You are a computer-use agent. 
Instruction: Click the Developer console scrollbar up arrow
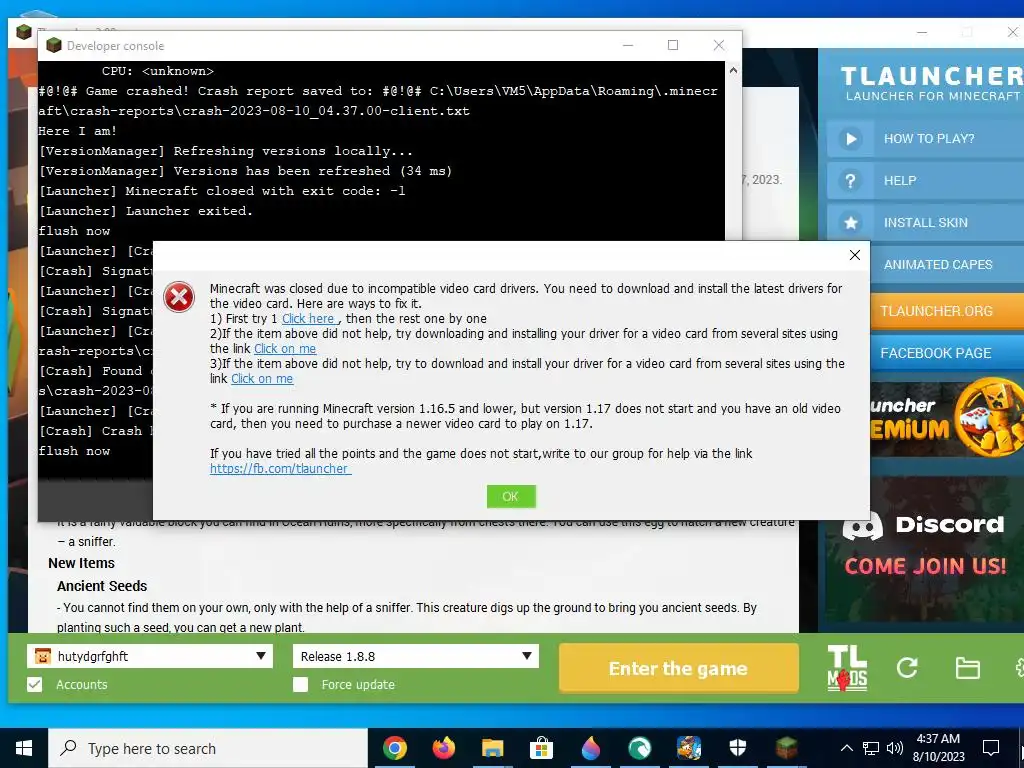733,70
